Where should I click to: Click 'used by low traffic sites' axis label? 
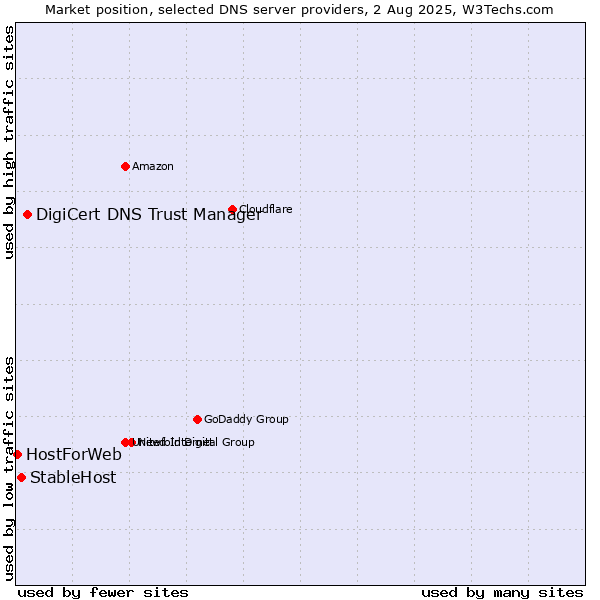pyautogui.click(x=9, y=469)
